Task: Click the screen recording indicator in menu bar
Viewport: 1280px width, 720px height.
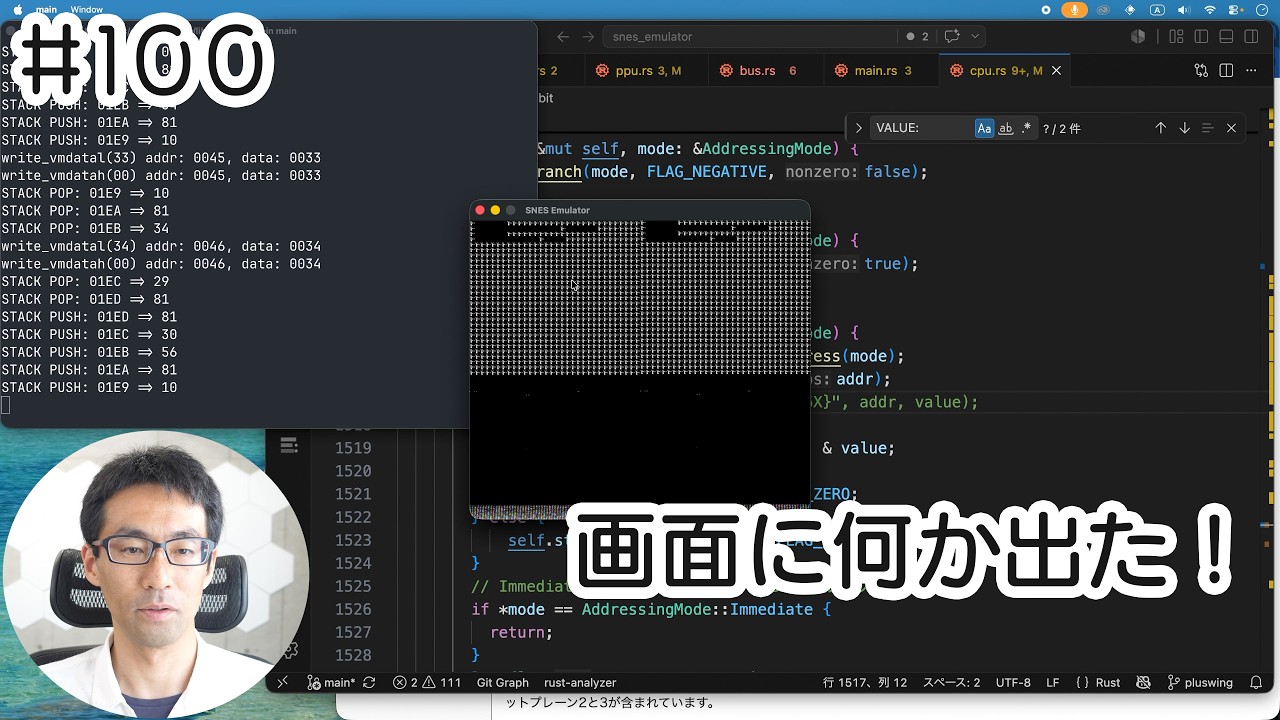Action: 1046,10
